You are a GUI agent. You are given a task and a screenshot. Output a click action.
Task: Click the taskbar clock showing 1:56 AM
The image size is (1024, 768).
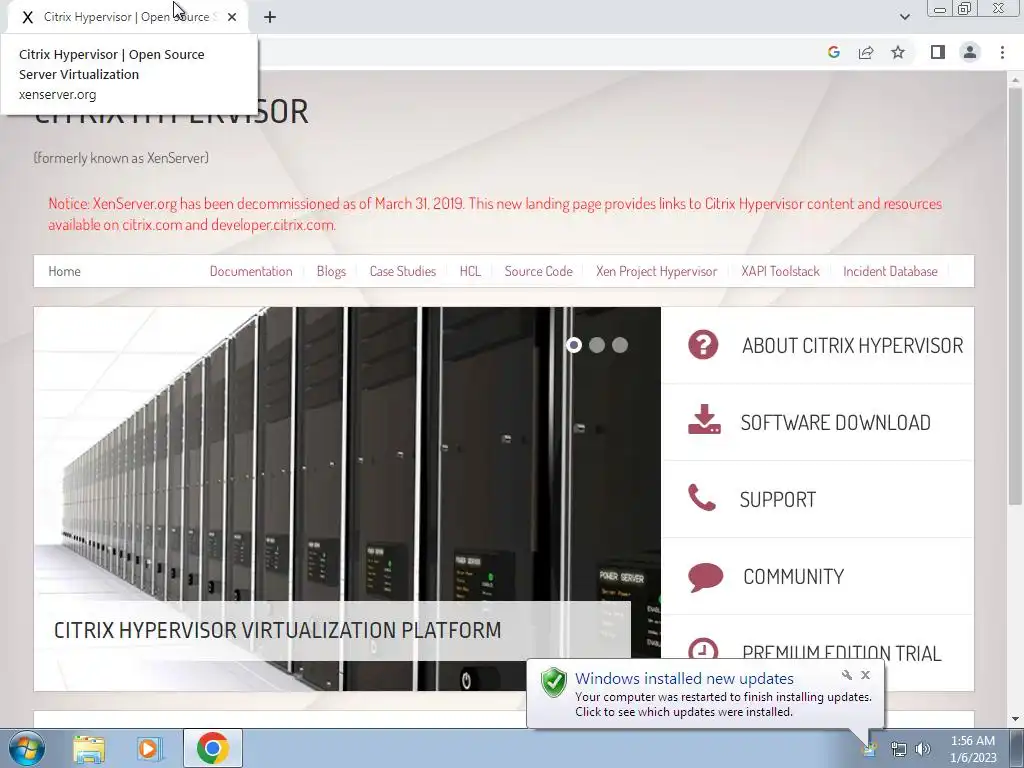[x=973, y=749]
